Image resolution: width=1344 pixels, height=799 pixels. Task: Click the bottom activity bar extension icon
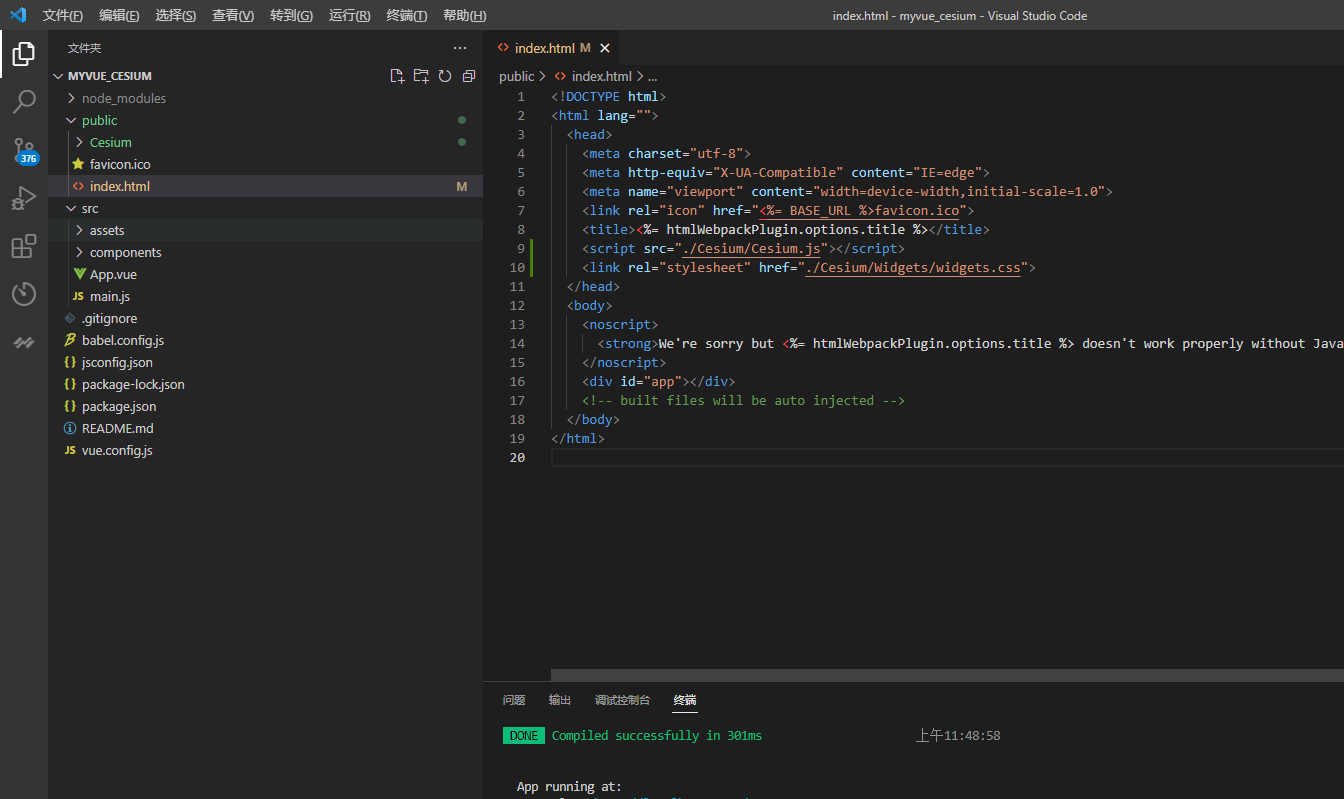tap(24, 342)
